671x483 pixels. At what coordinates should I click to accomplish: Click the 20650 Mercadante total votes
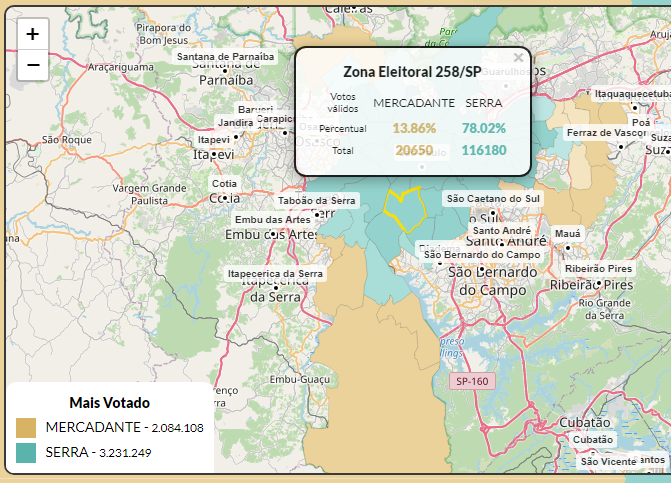[x=414, y=150]
